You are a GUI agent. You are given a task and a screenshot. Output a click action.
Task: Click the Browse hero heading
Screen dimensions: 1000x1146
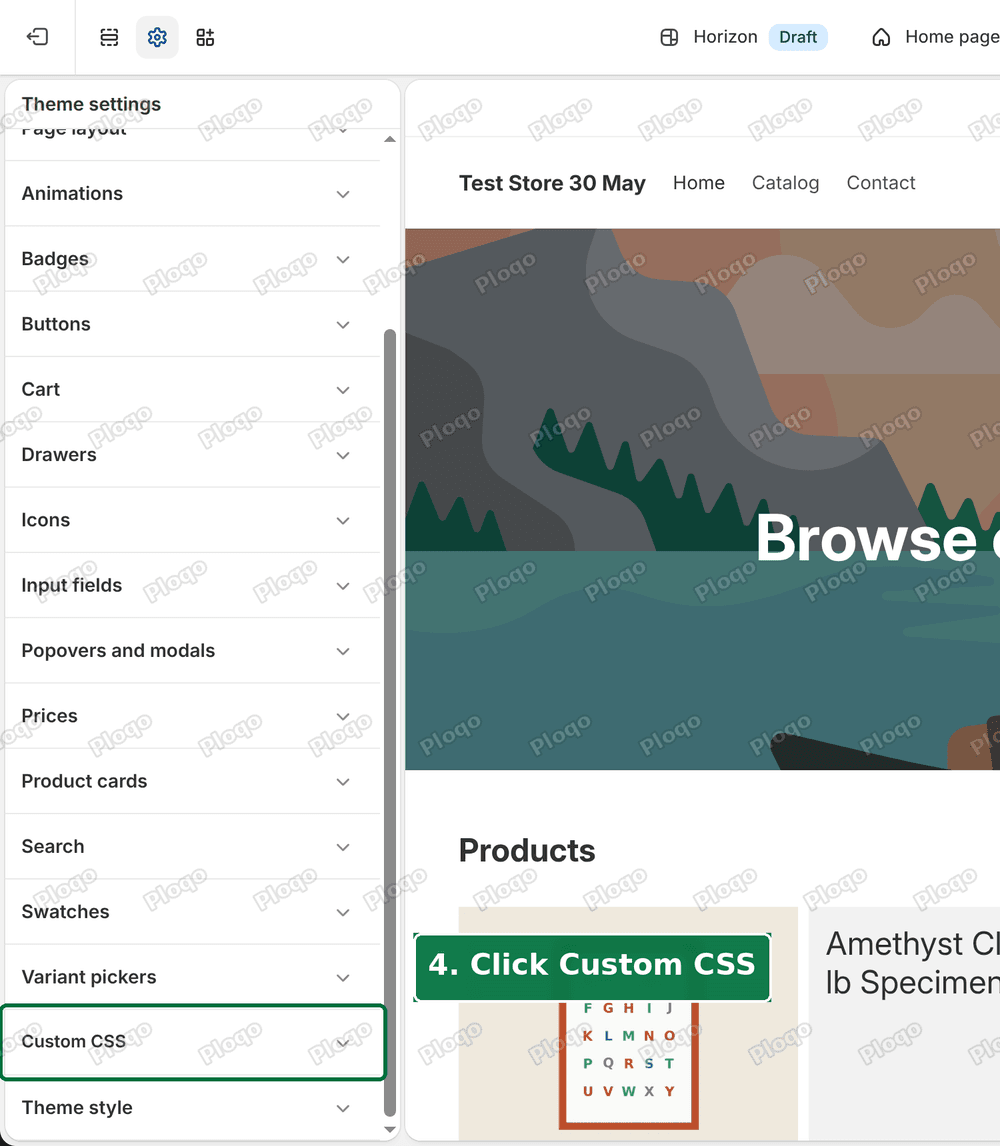pyautogui.click(x=877, y=539)
